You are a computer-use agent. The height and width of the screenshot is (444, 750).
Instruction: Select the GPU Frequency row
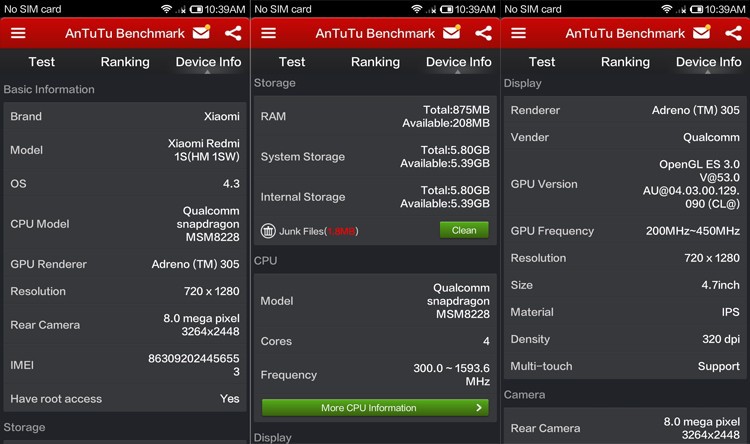(625, 231)
